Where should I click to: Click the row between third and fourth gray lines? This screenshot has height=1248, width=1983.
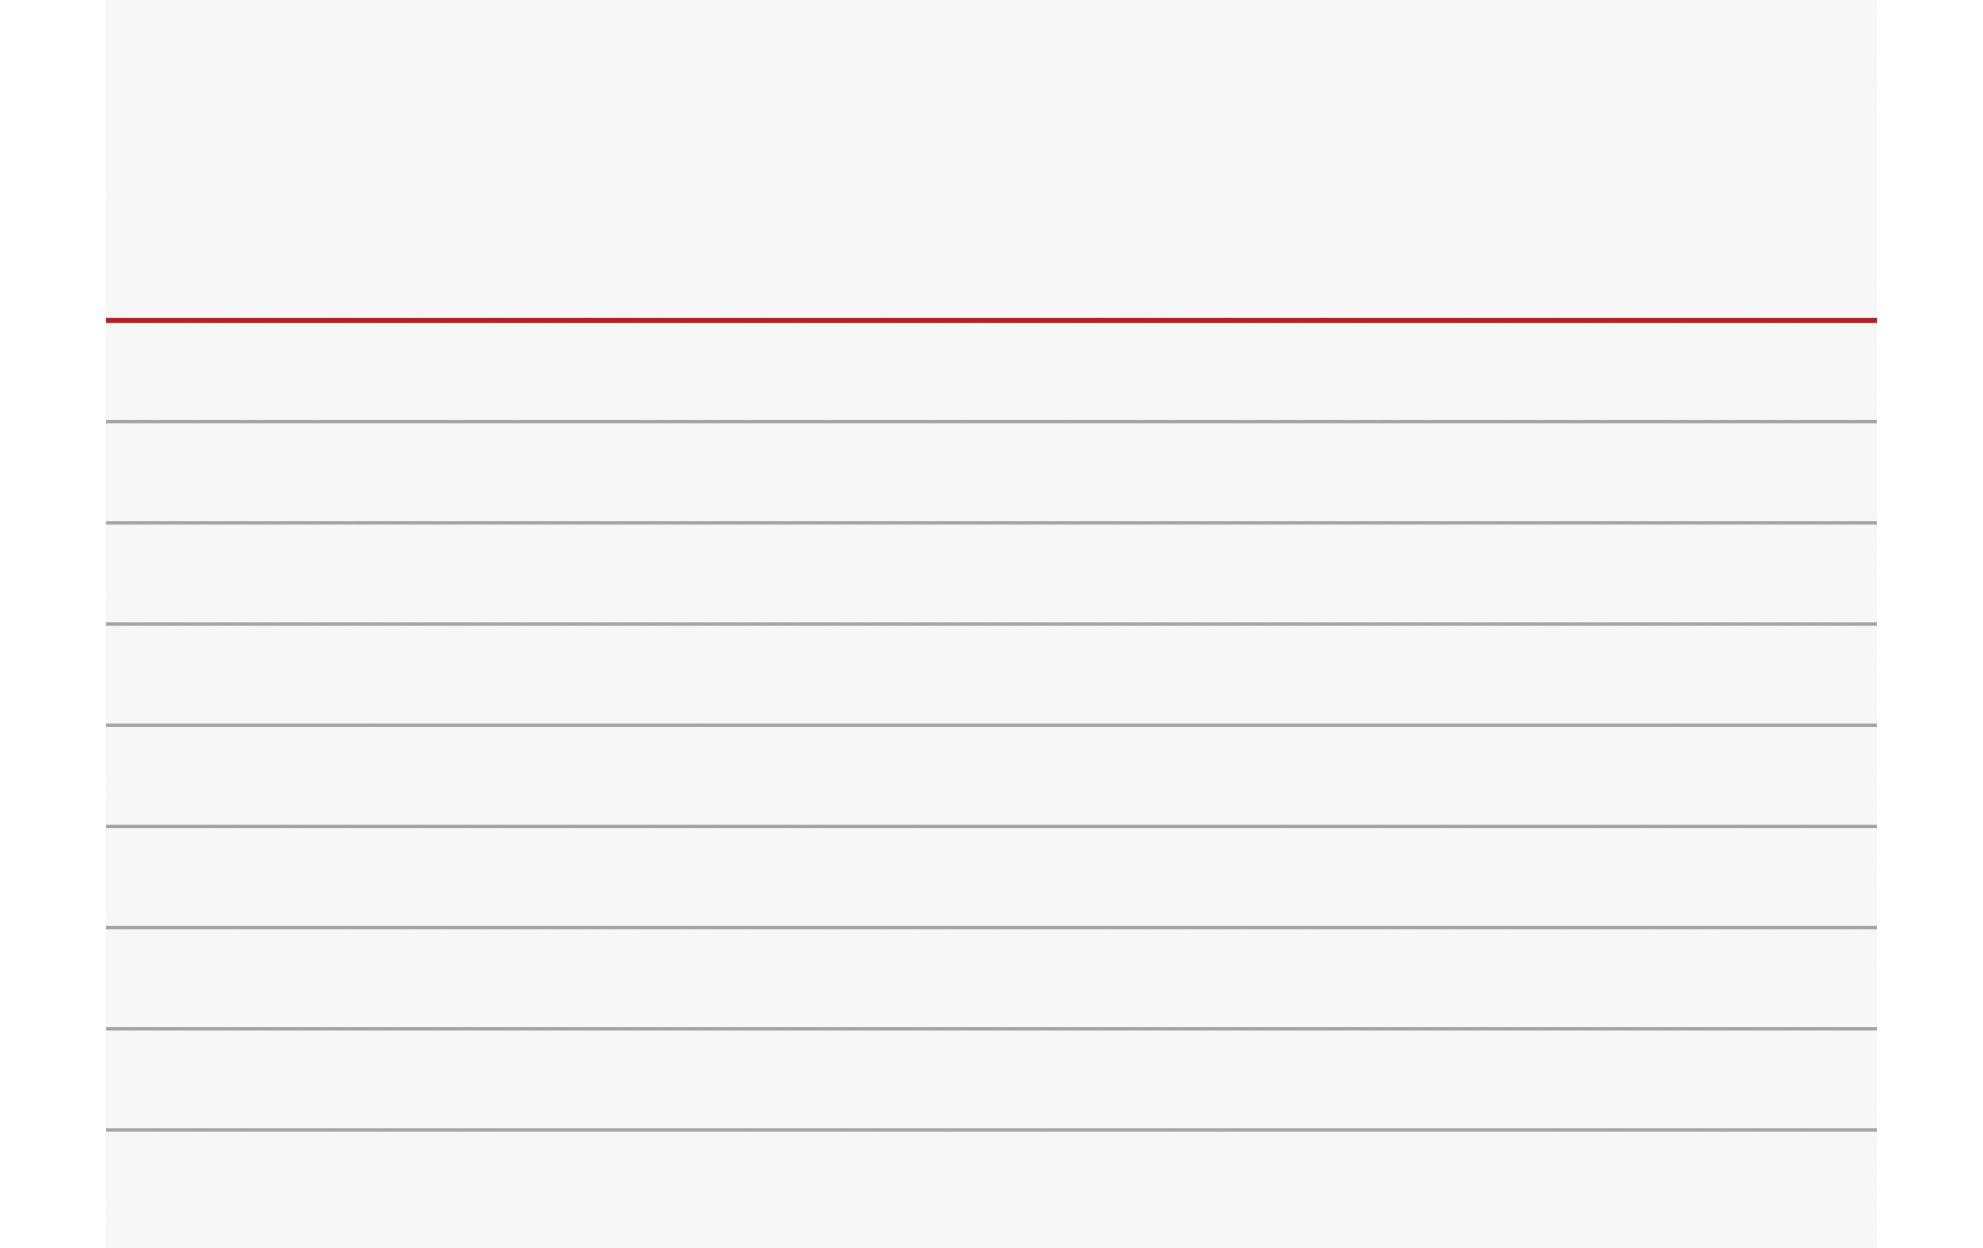tap(990, 675)
